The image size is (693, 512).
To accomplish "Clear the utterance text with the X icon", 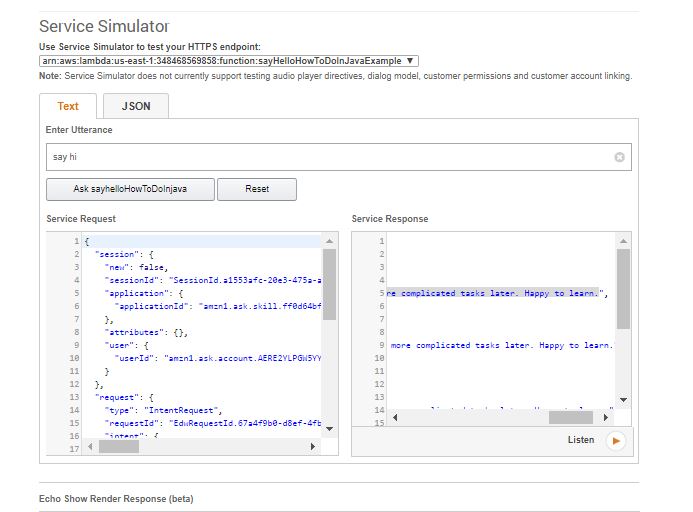I will pyautogui.click(x=619, y=157).
